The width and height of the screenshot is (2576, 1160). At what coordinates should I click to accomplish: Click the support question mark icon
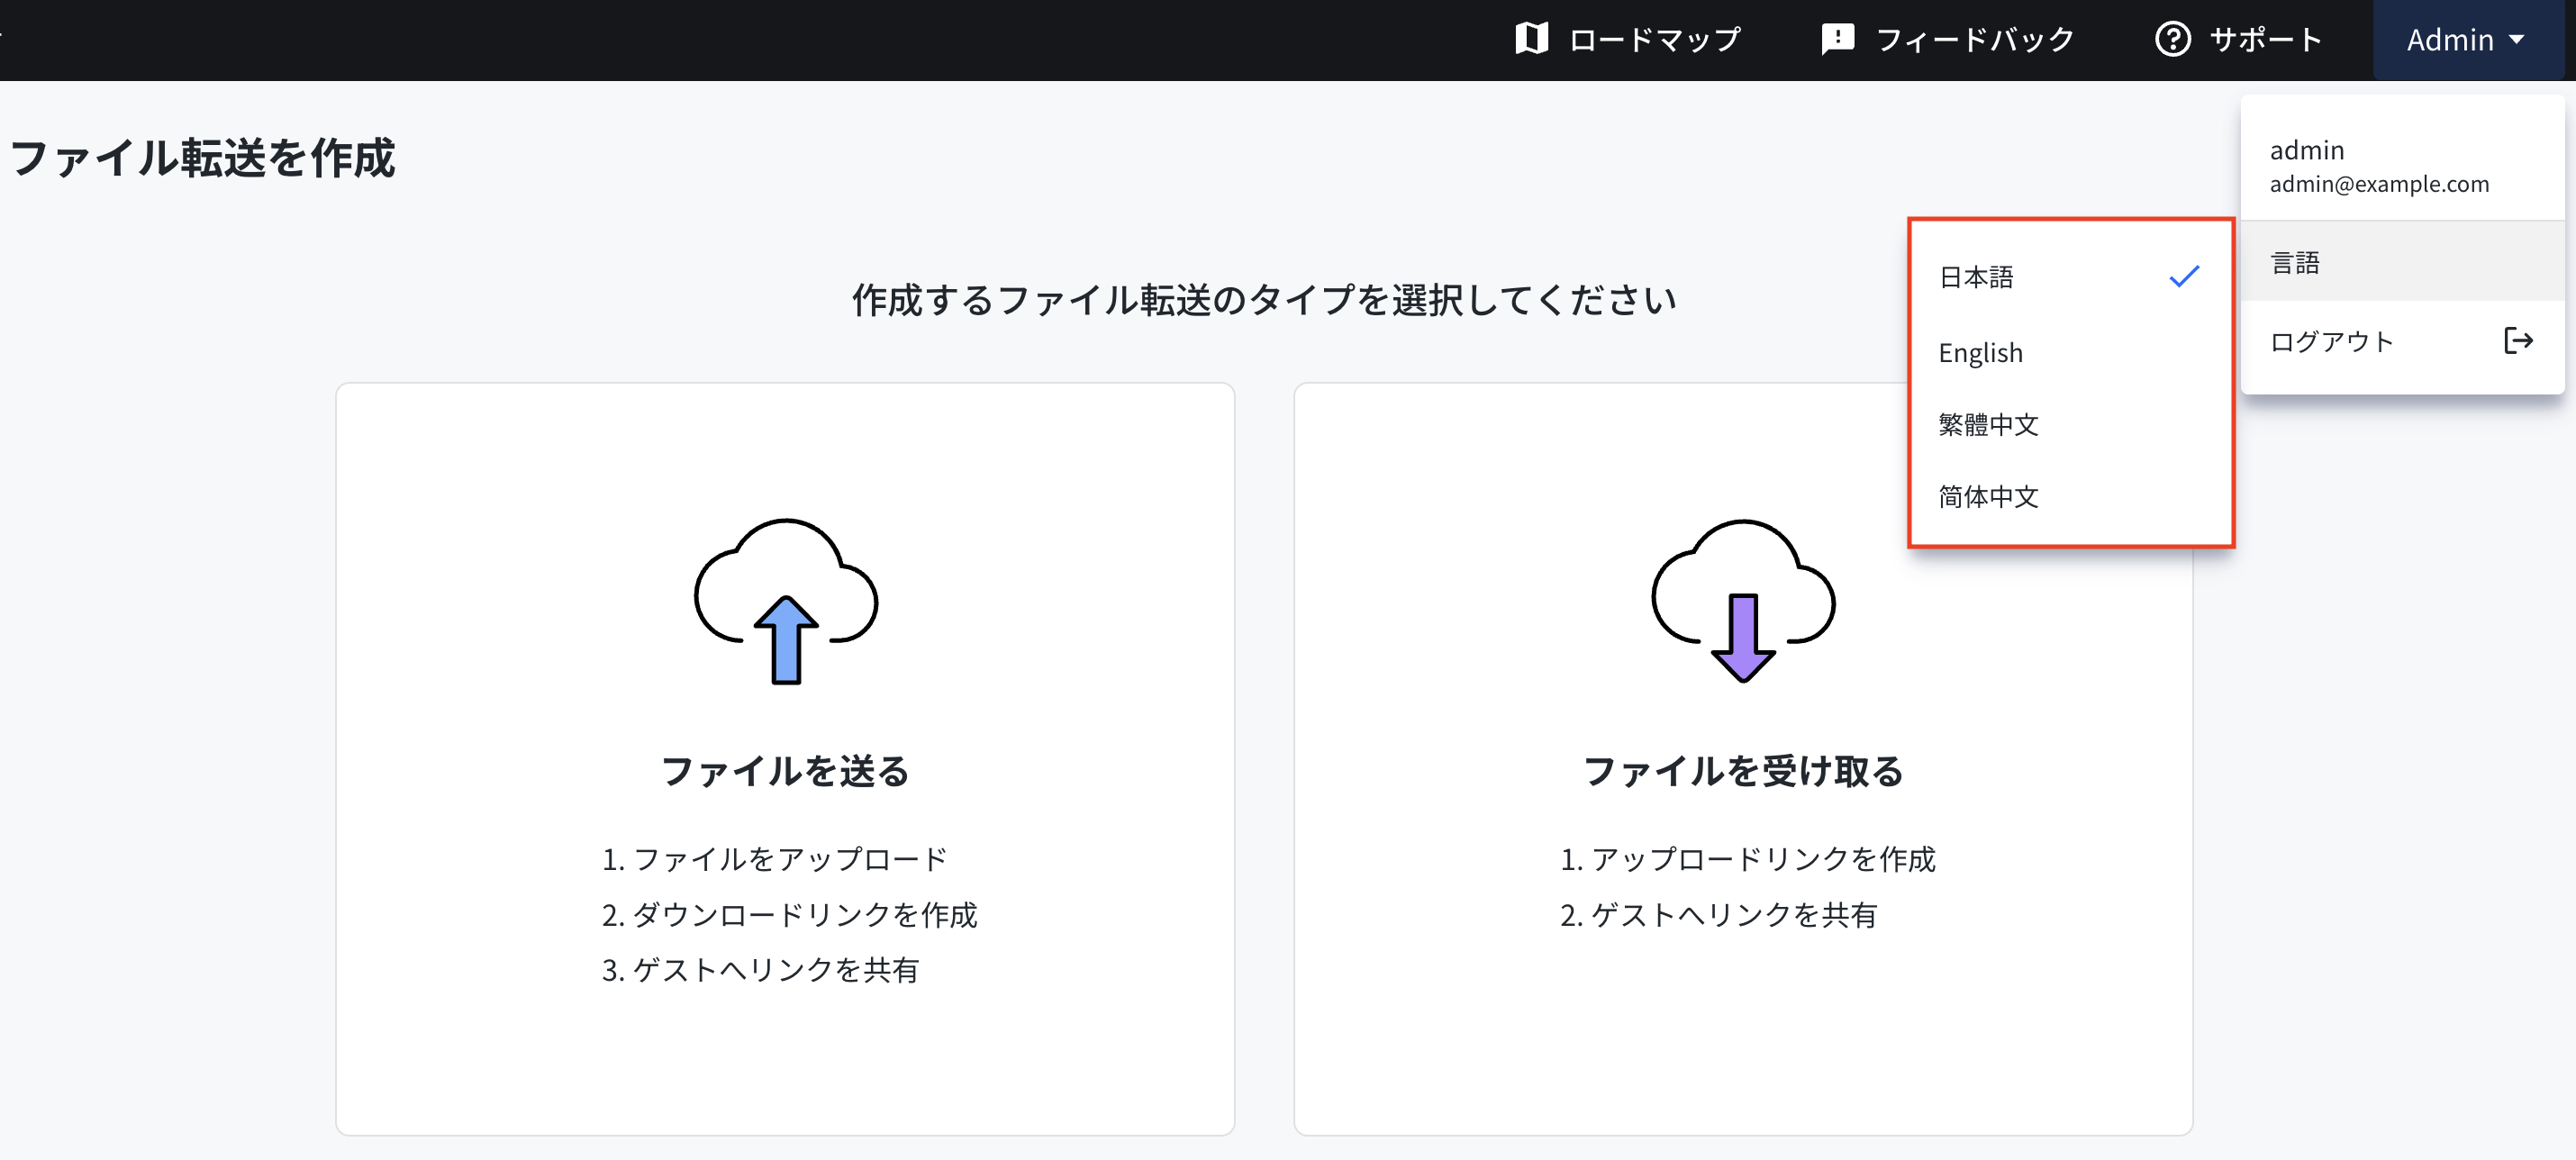coord(2172,40)
